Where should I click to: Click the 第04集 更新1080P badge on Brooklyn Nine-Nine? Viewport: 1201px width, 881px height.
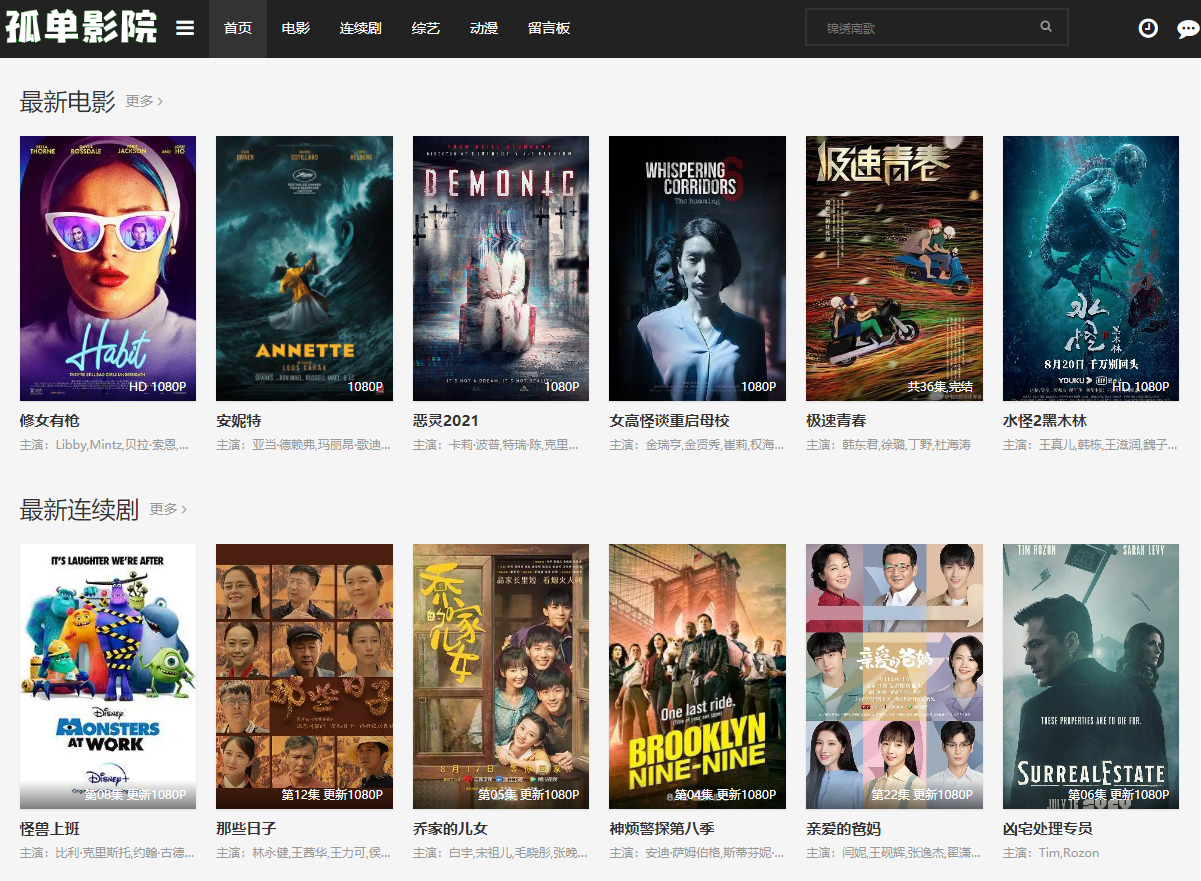pos(725,795)
